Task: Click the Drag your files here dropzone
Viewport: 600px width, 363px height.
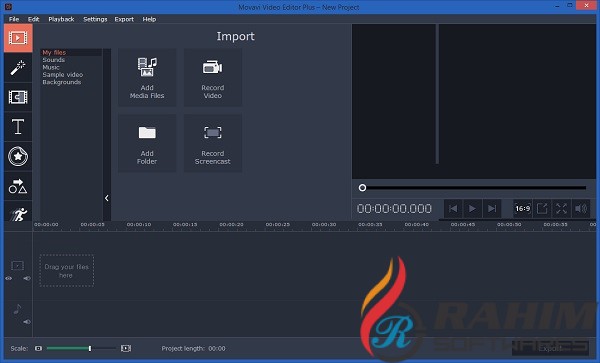Action: (x=67, y=271)
